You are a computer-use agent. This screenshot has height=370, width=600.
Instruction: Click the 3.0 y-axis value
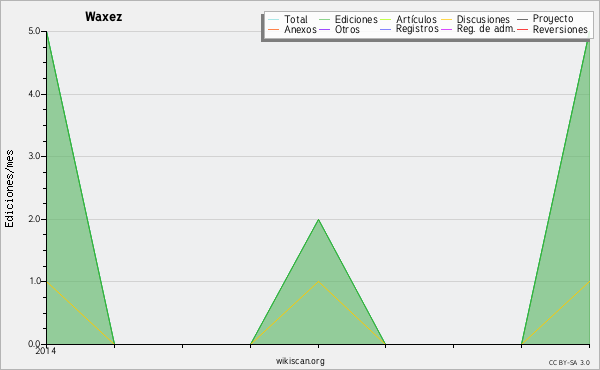click(34, 156)
